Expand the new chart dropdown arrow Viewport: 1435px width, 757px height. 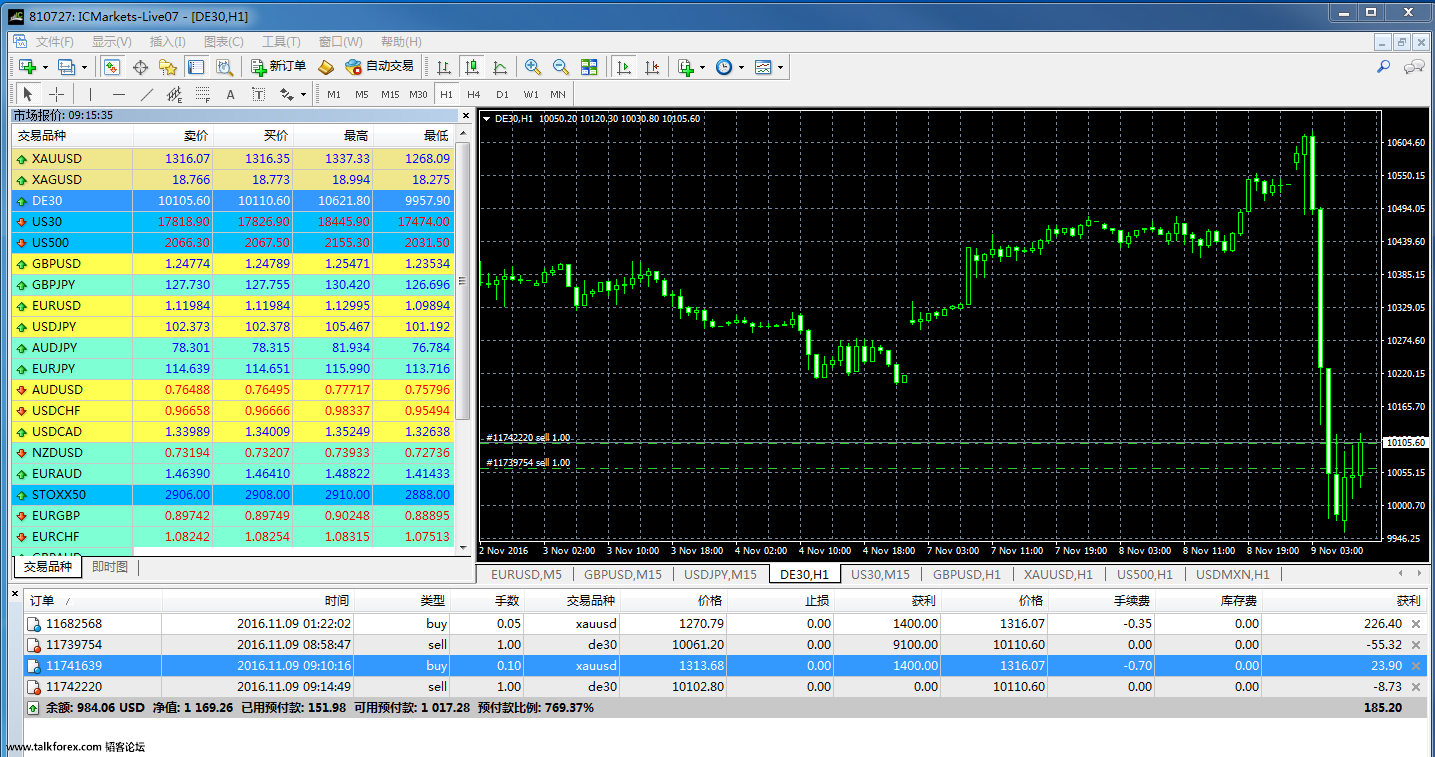[45, 68]
